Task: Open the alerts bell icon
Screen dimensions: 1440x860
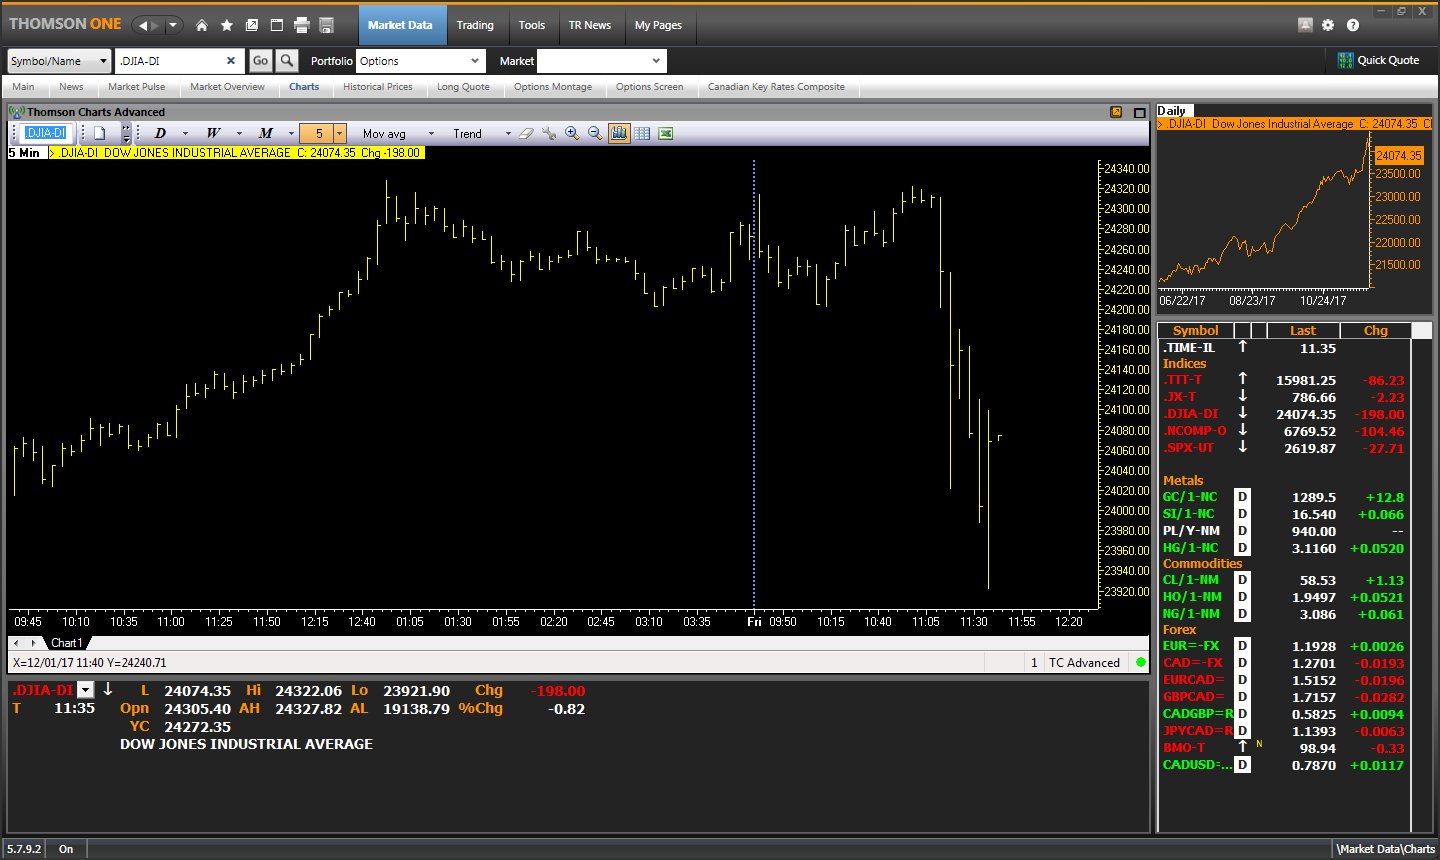Action: 1305,25
